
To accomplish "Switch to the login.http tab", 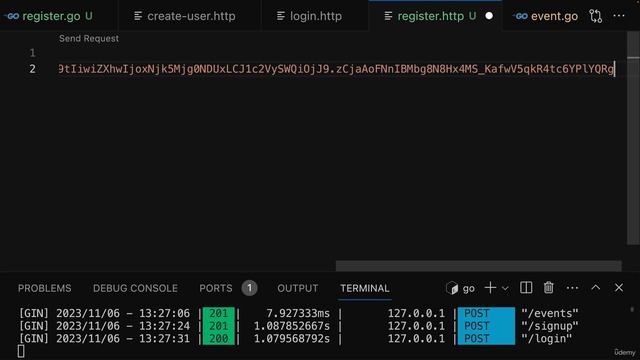I will click(315, 16).
